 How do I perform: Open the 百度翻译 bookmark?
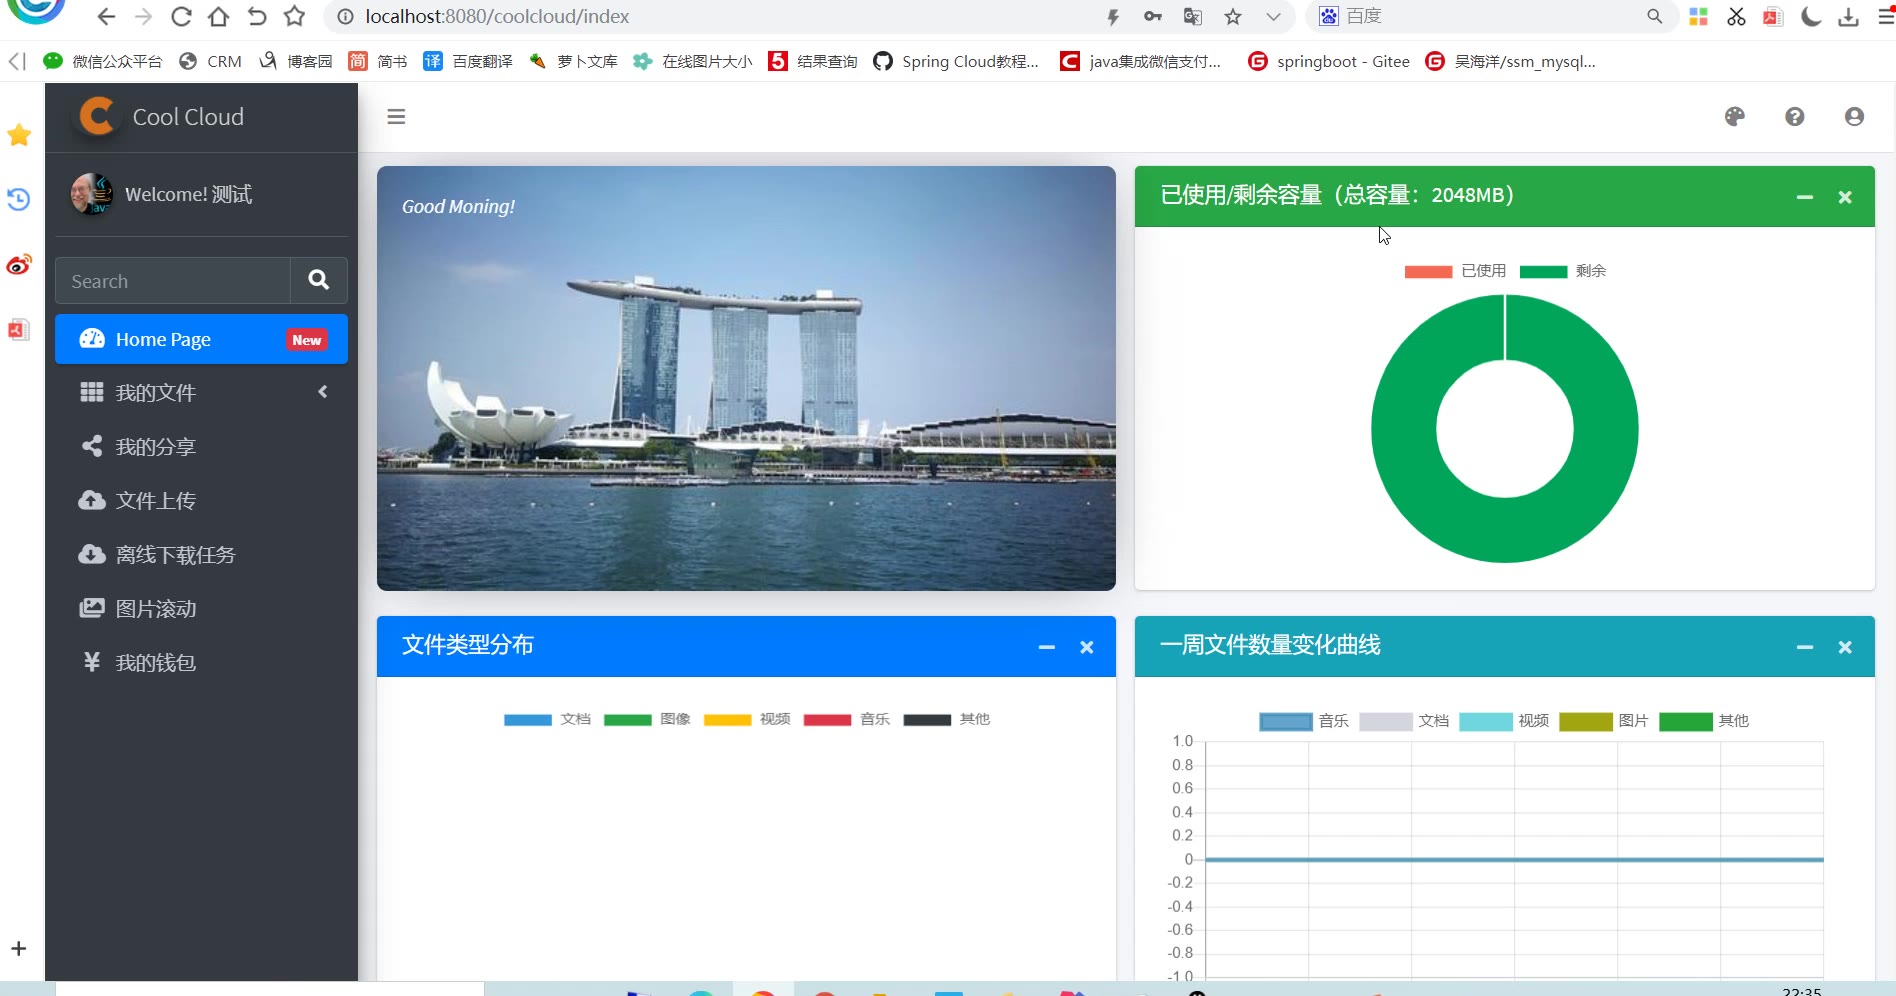point(468,61)
